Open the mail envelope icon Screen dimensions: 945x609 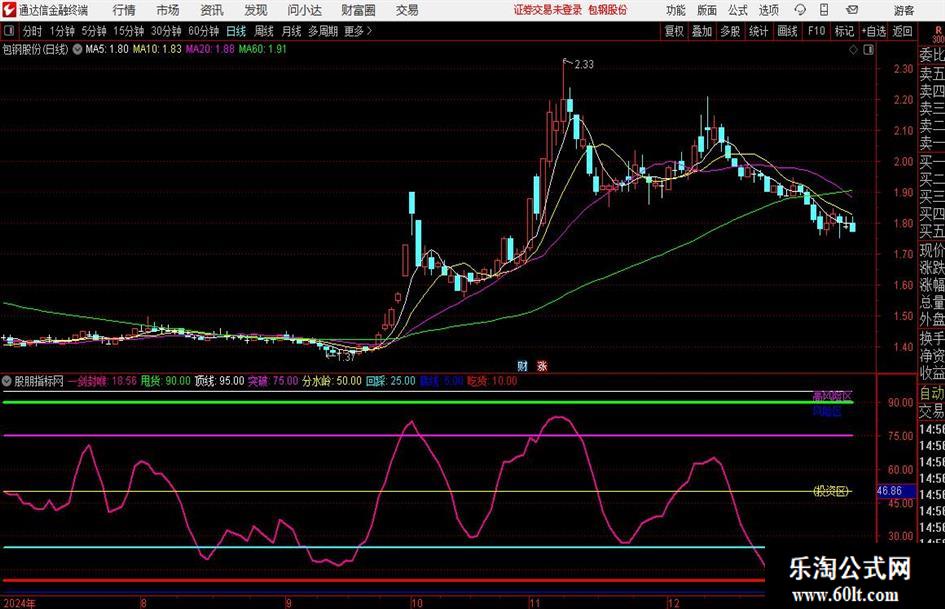point(852,10)
